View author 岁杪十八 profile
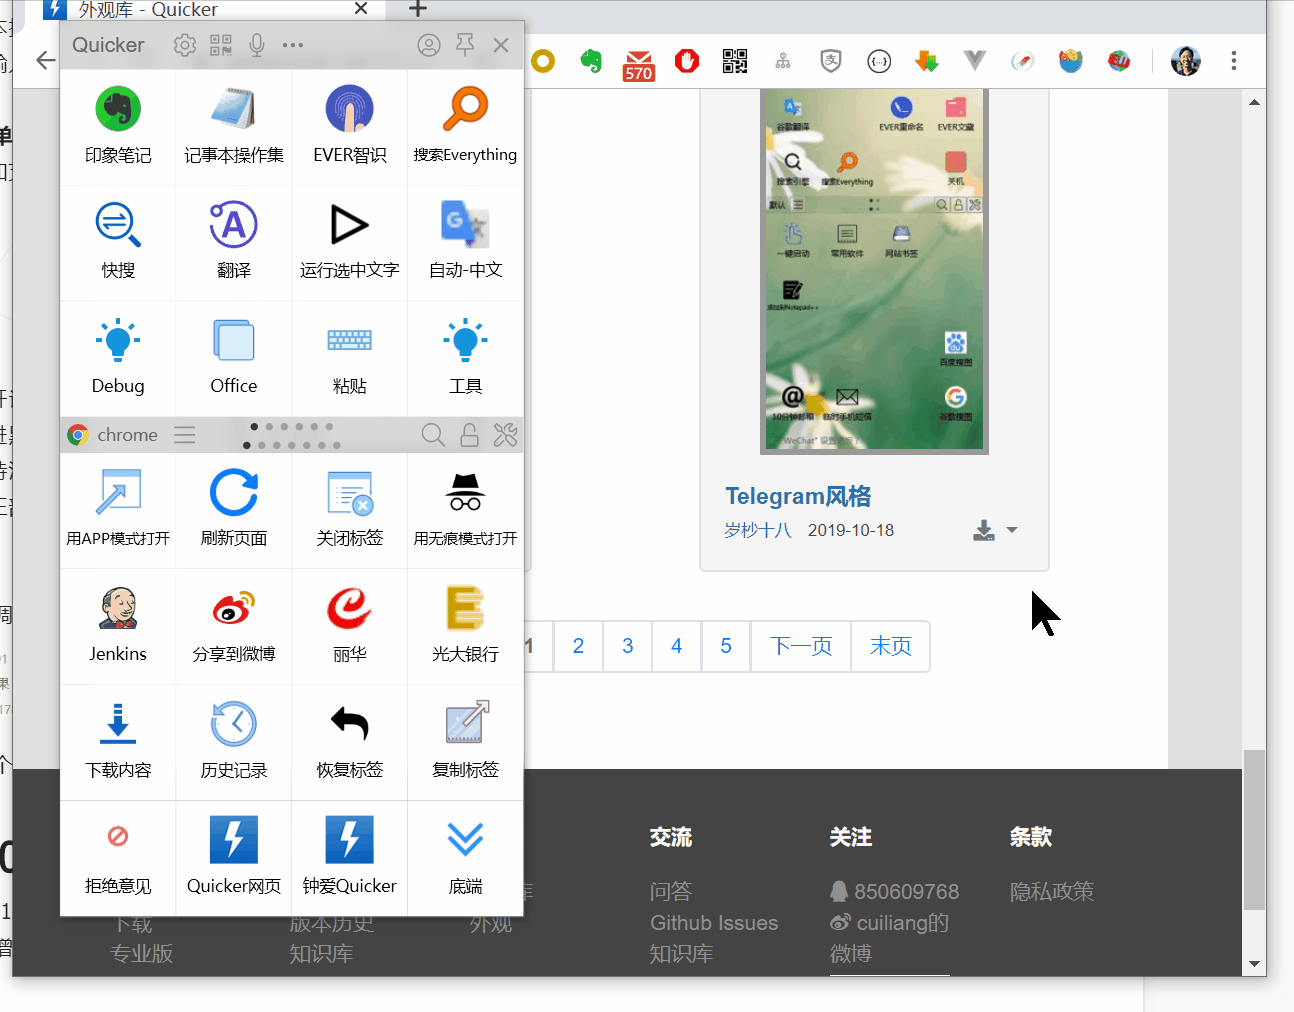The height and width of the screenshot is (1012, 1294). [758, 530]
